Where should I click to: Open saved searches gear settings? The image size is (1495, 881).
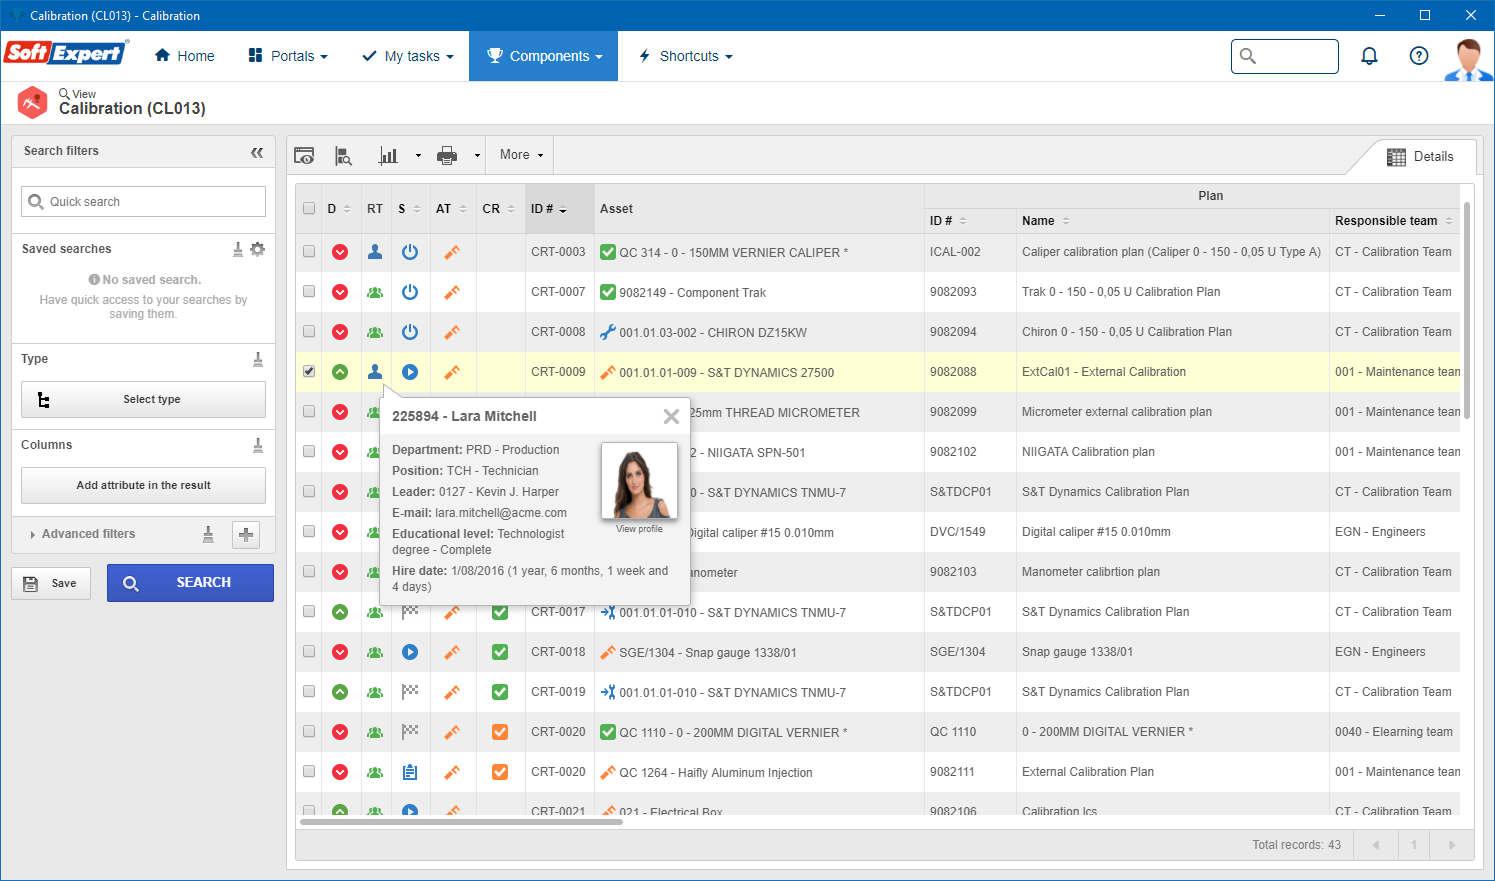pos(258,249)
